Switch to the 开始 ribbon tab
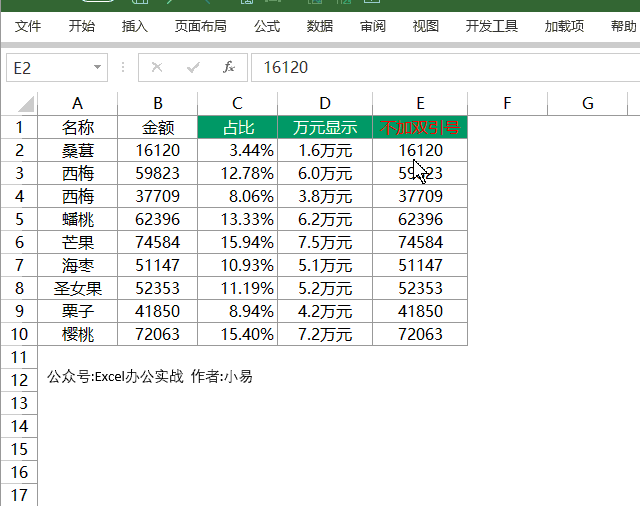The height and width of the screenshot is (506, 640). pos(81,27)
